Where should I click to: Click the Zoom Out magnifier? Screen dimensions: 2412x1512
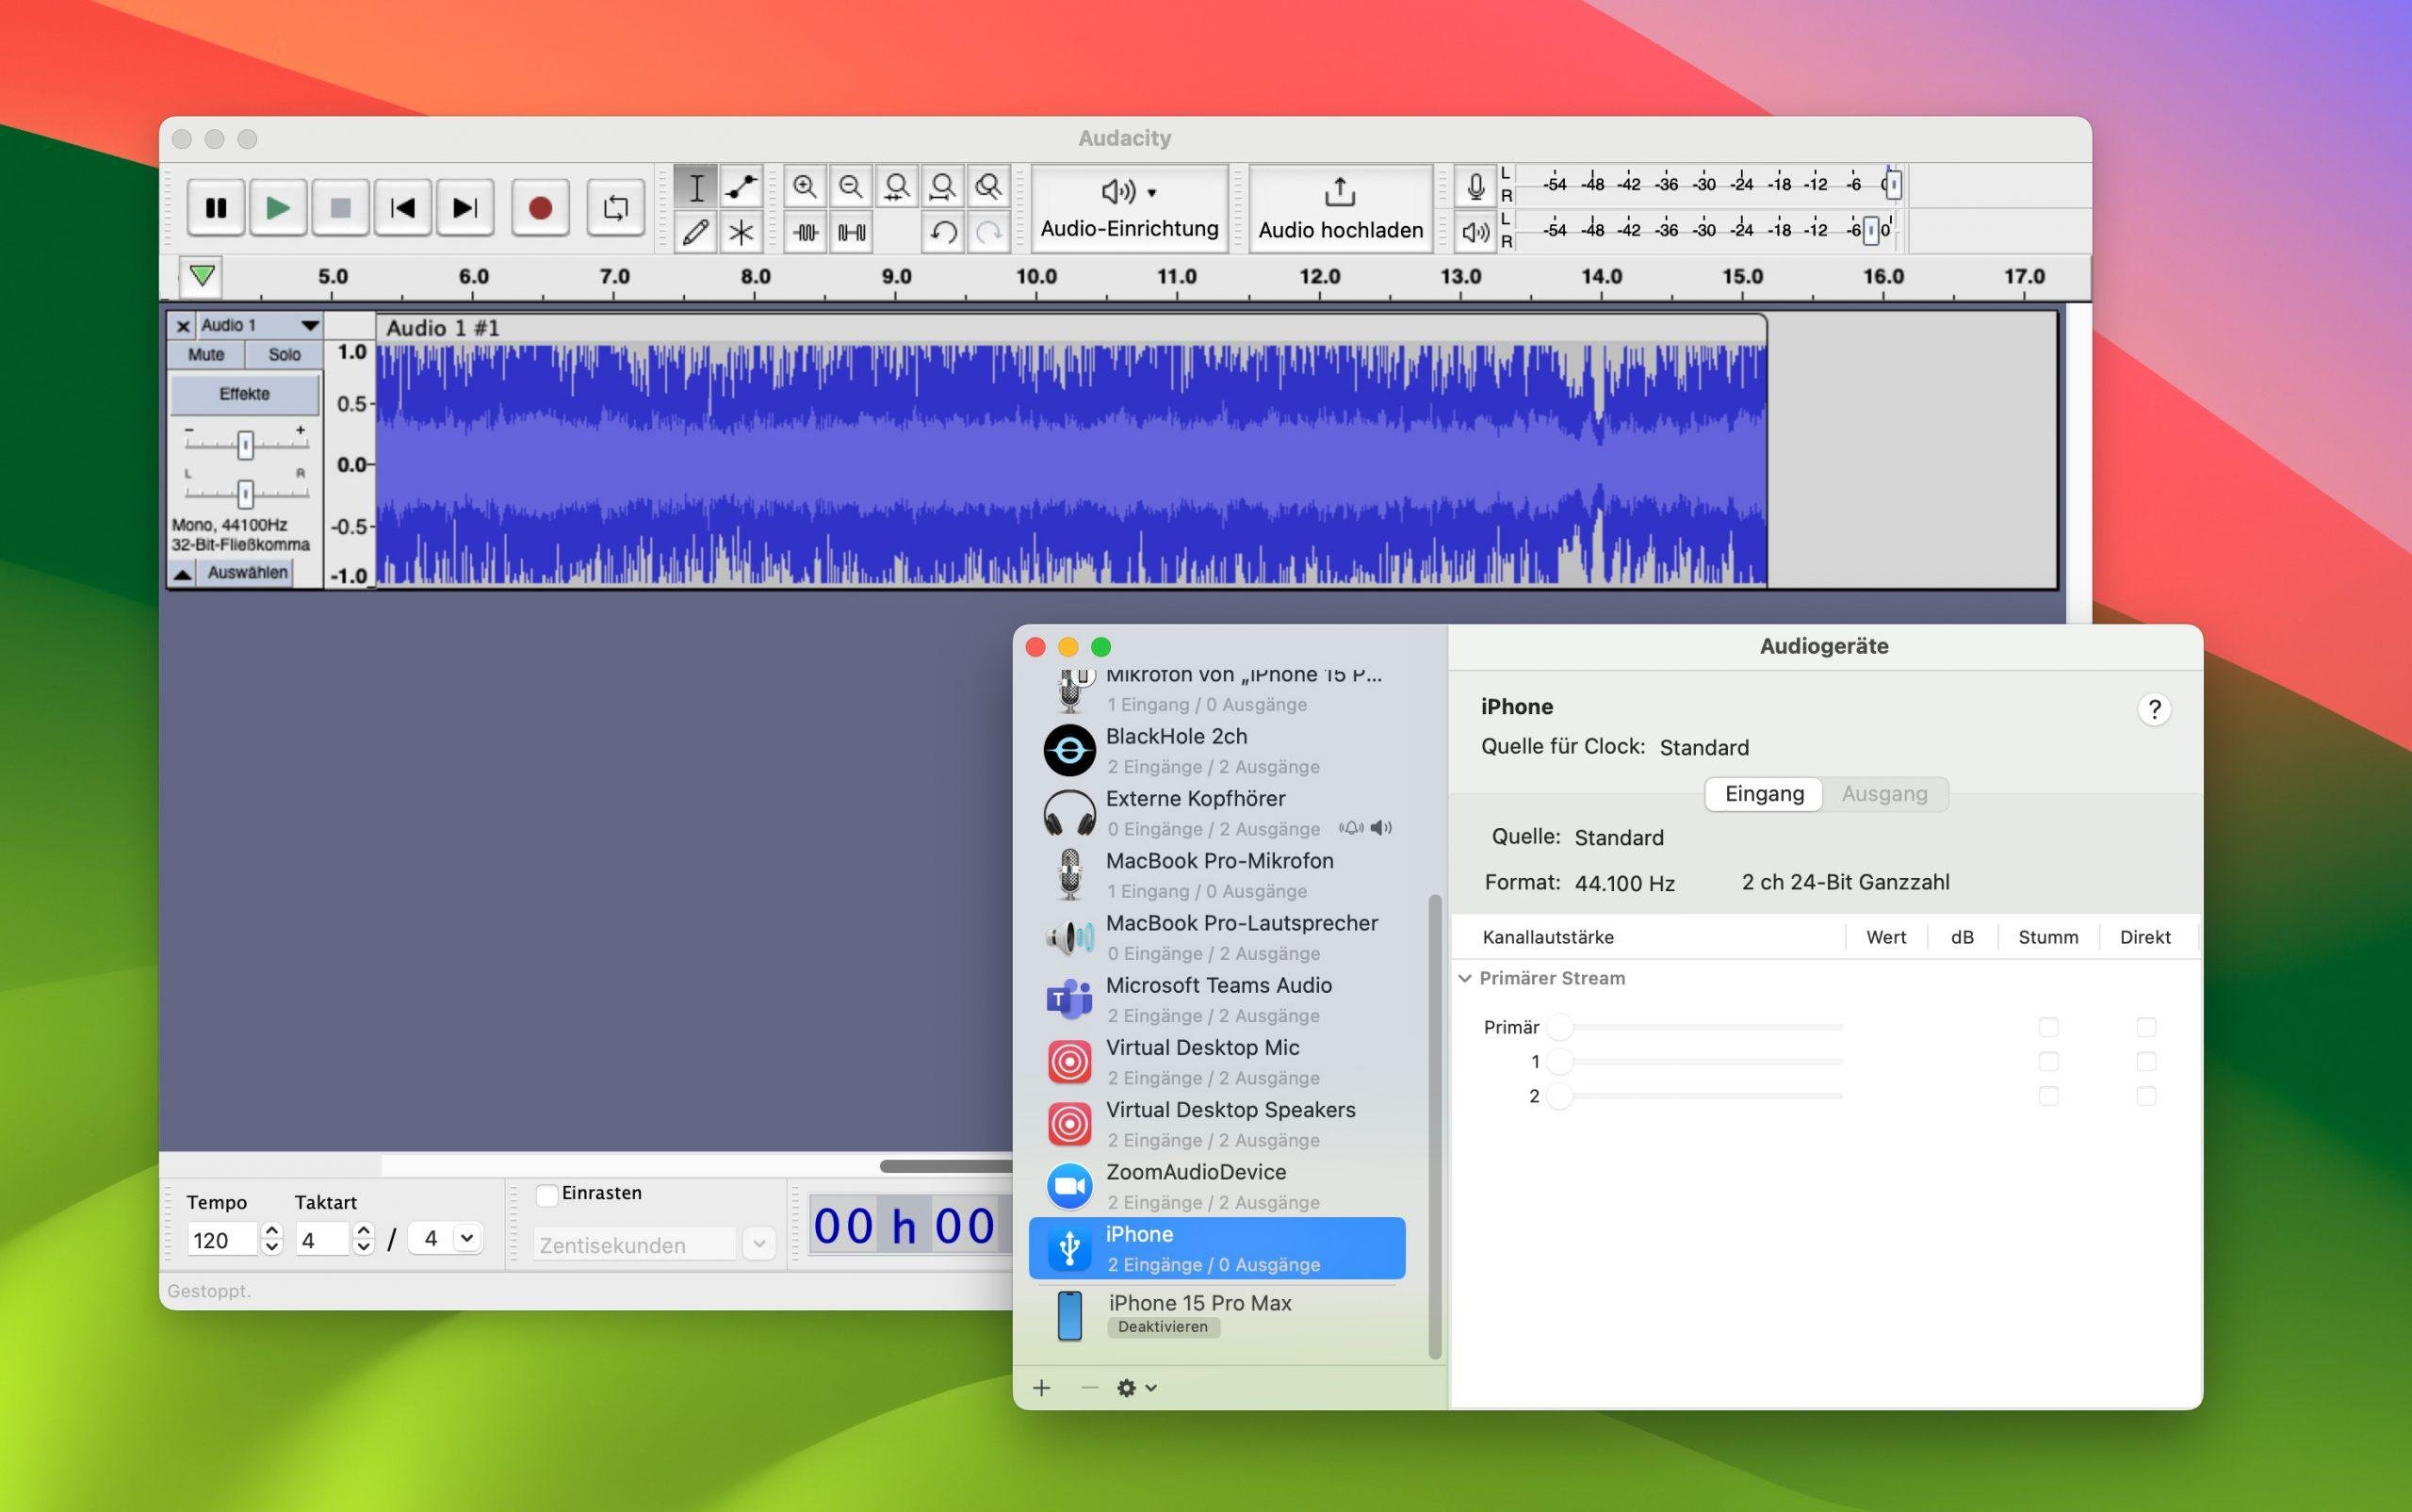tap(851, 187)
